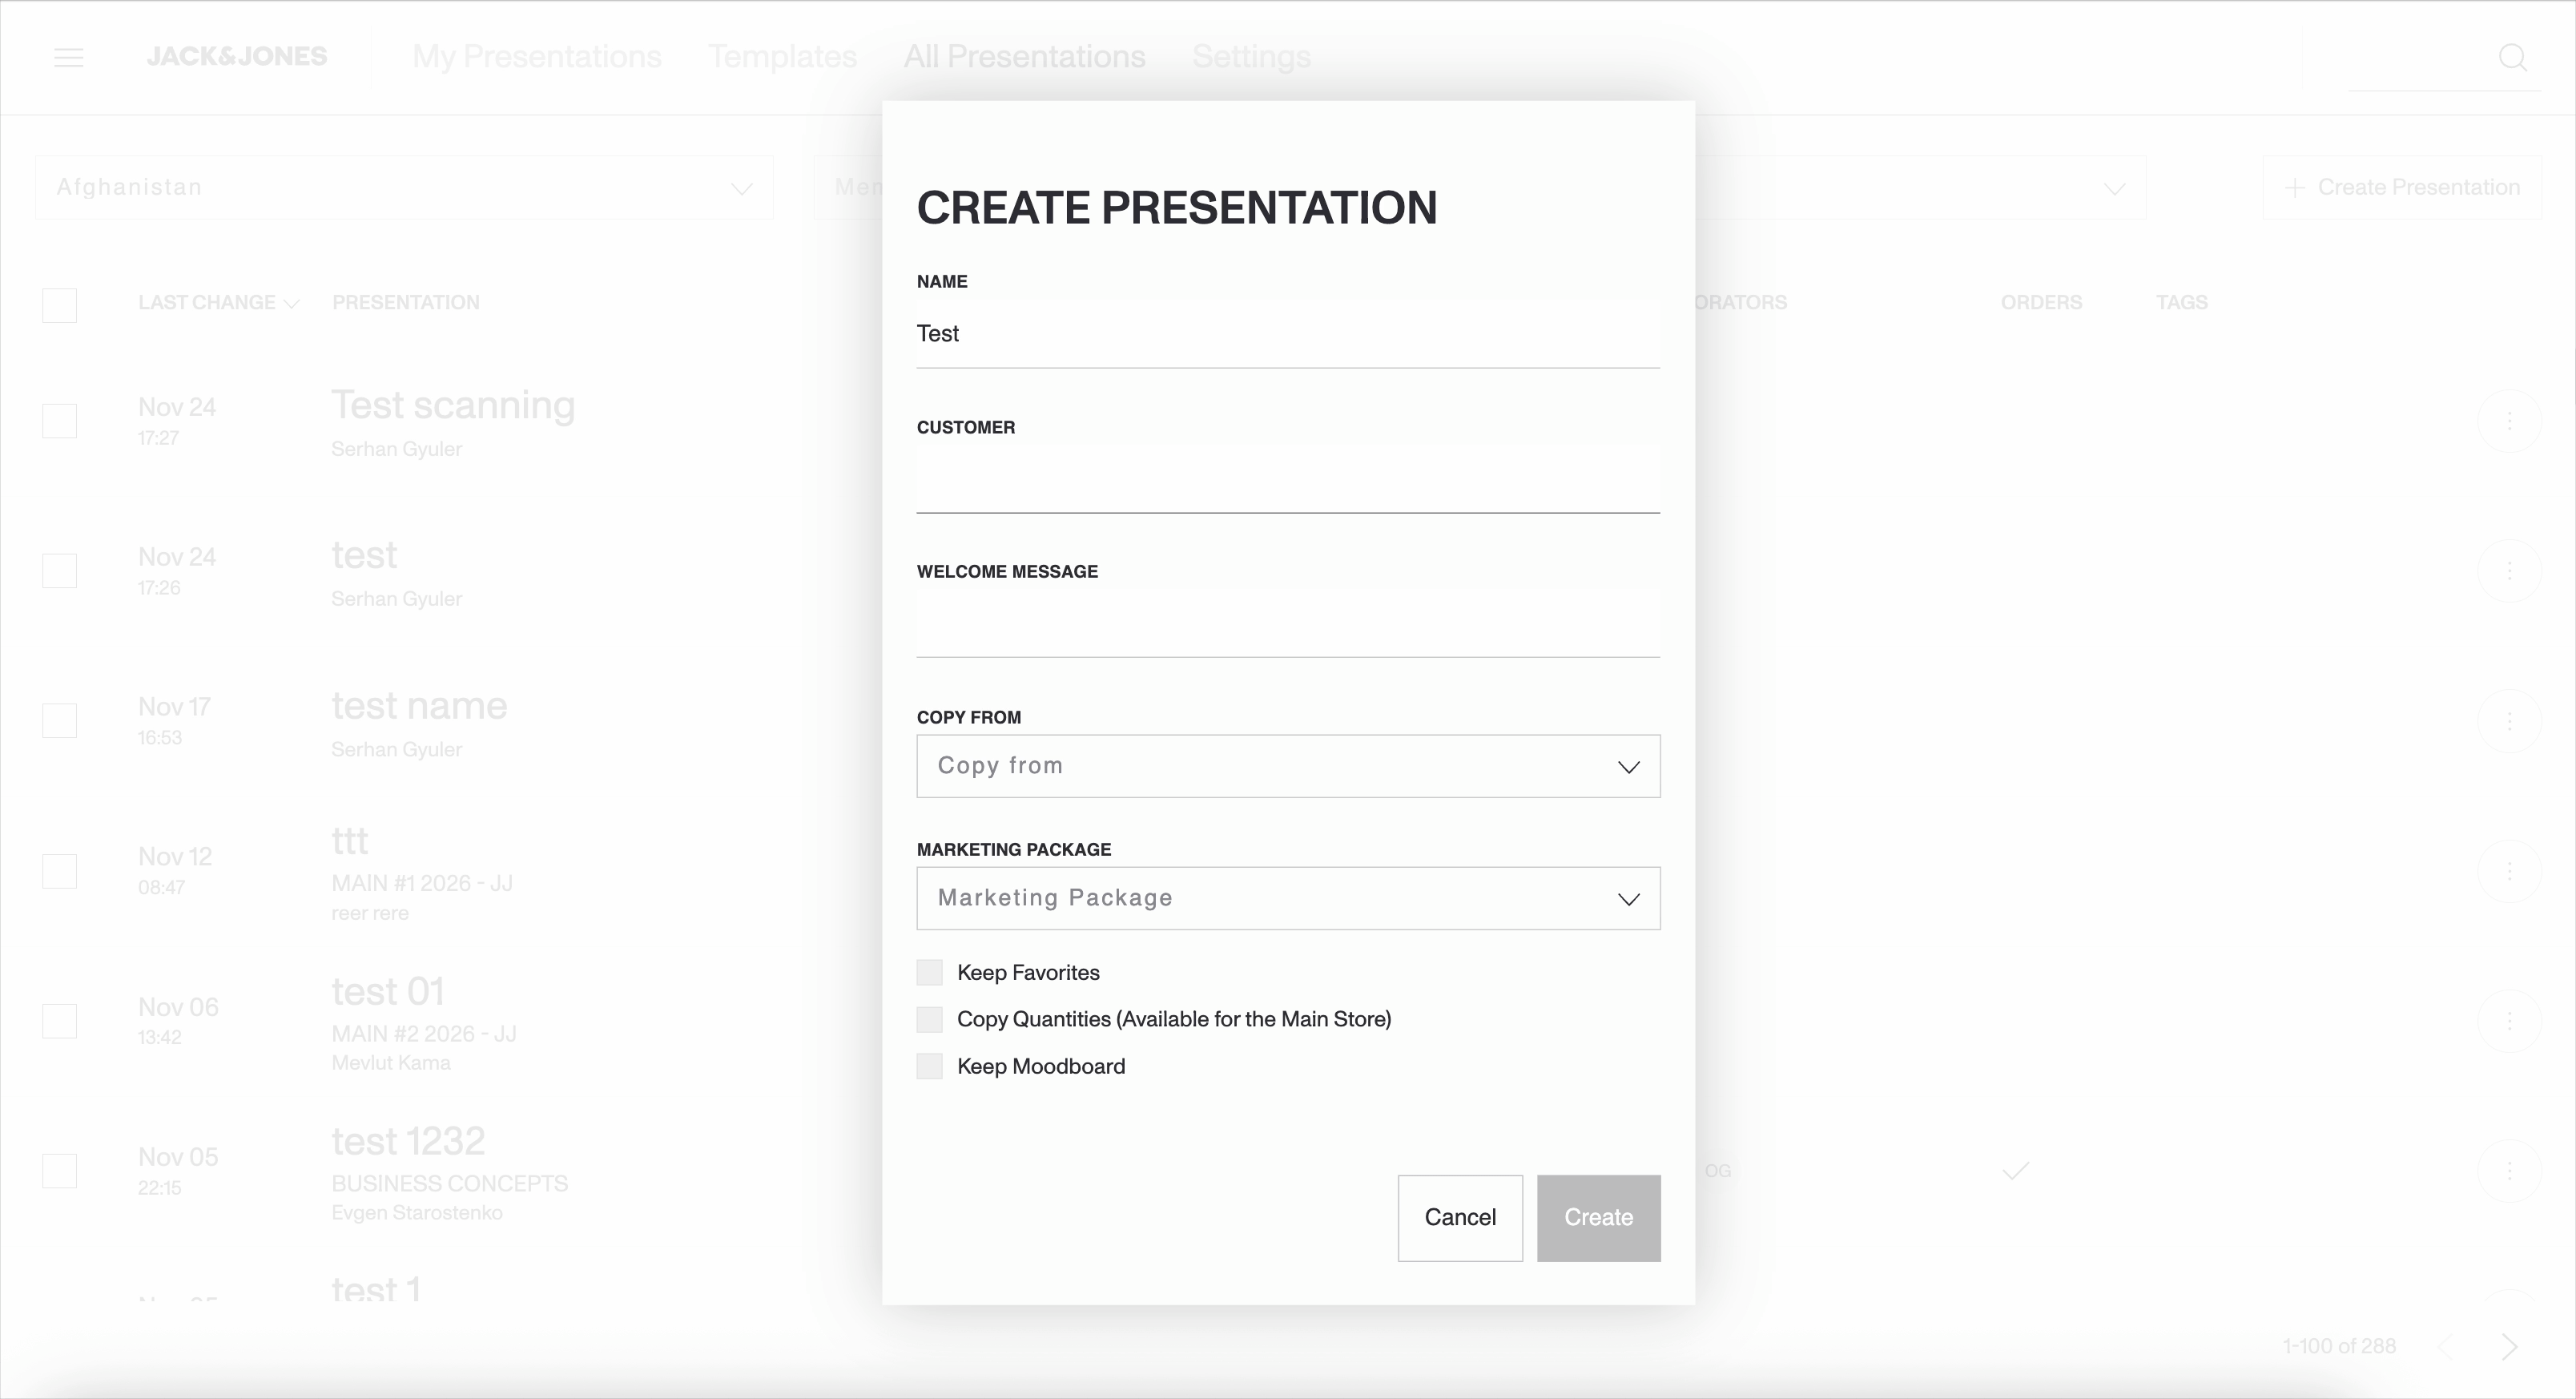Click the search magnifier icon

coord(2512,57)
